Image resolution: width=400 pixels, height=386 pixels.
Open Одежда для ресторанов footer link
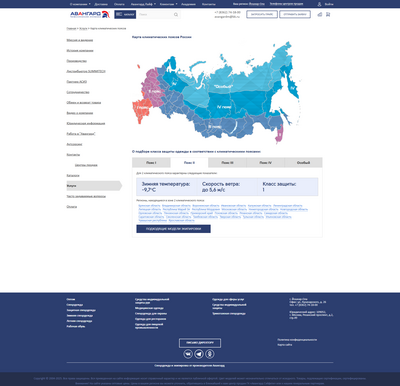pyautogui.click(x=150, y=319)
